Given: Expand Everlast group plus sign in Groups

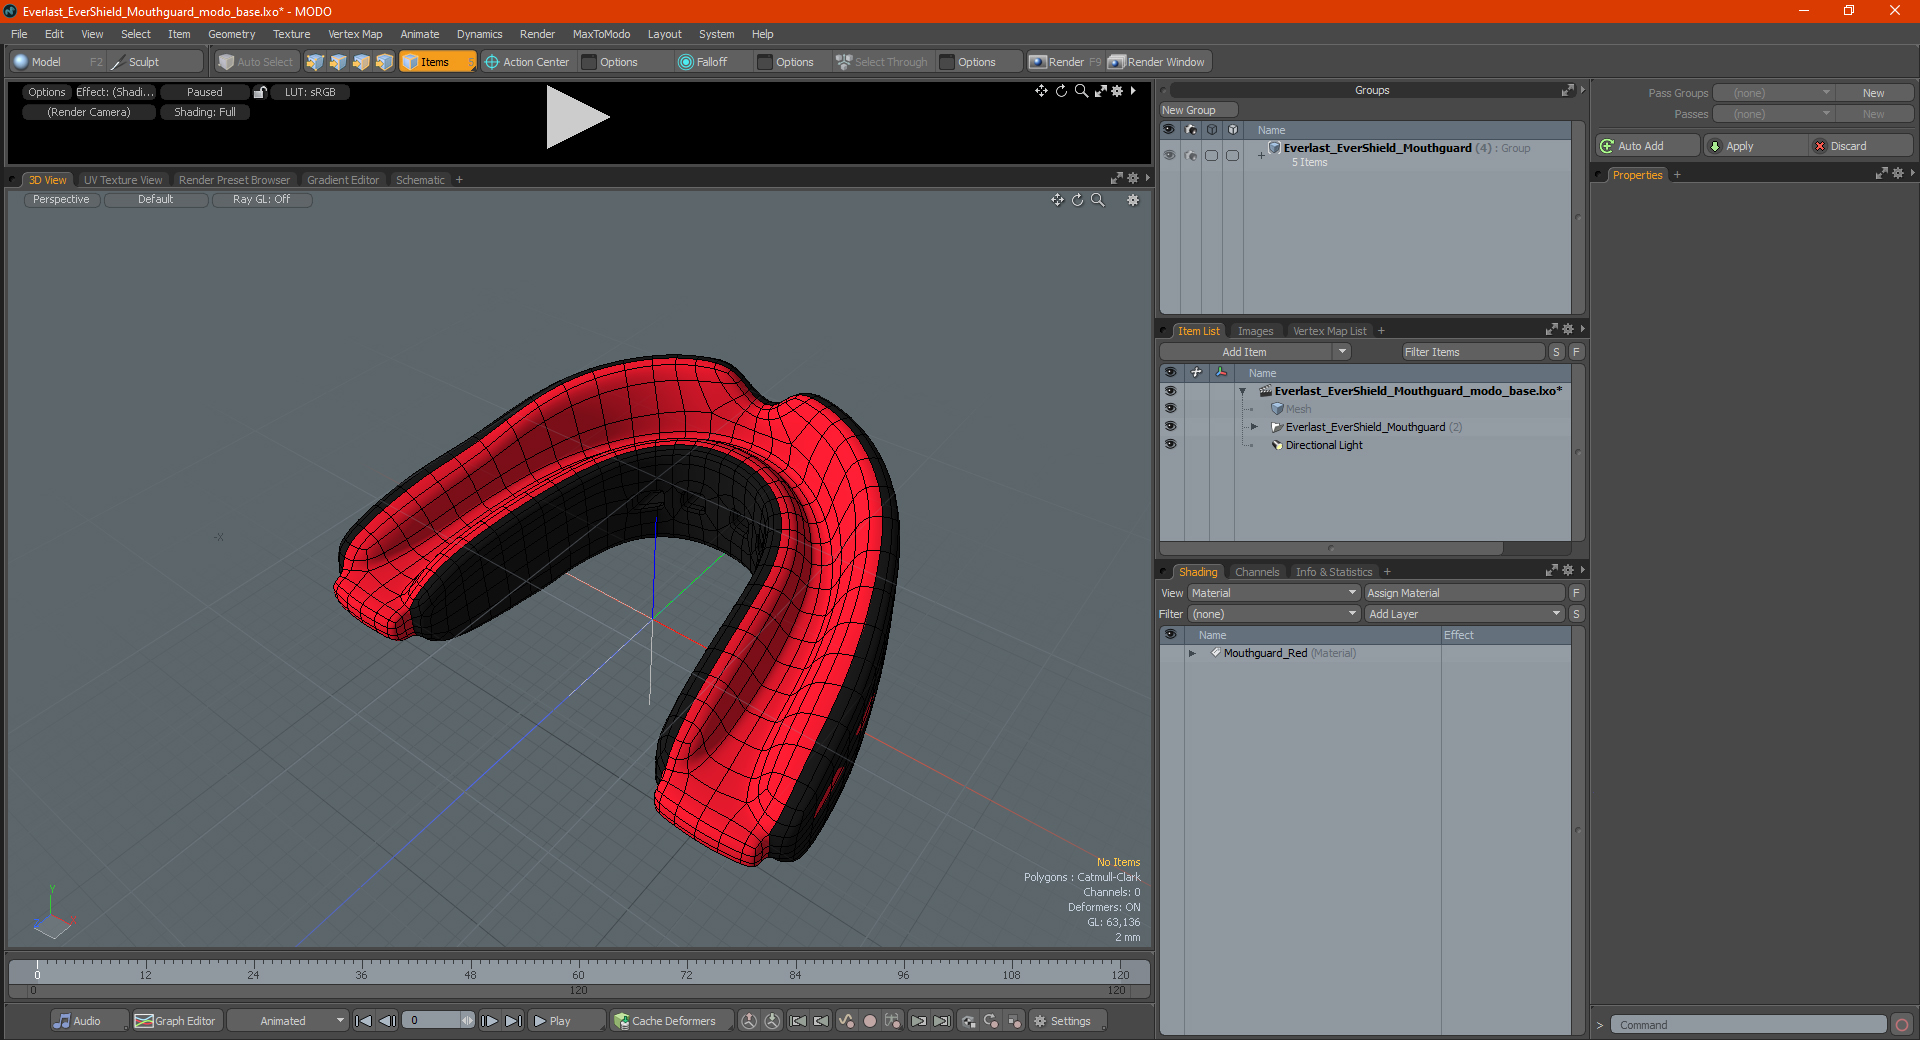Looking at the screenshot, I should 1261,155.
